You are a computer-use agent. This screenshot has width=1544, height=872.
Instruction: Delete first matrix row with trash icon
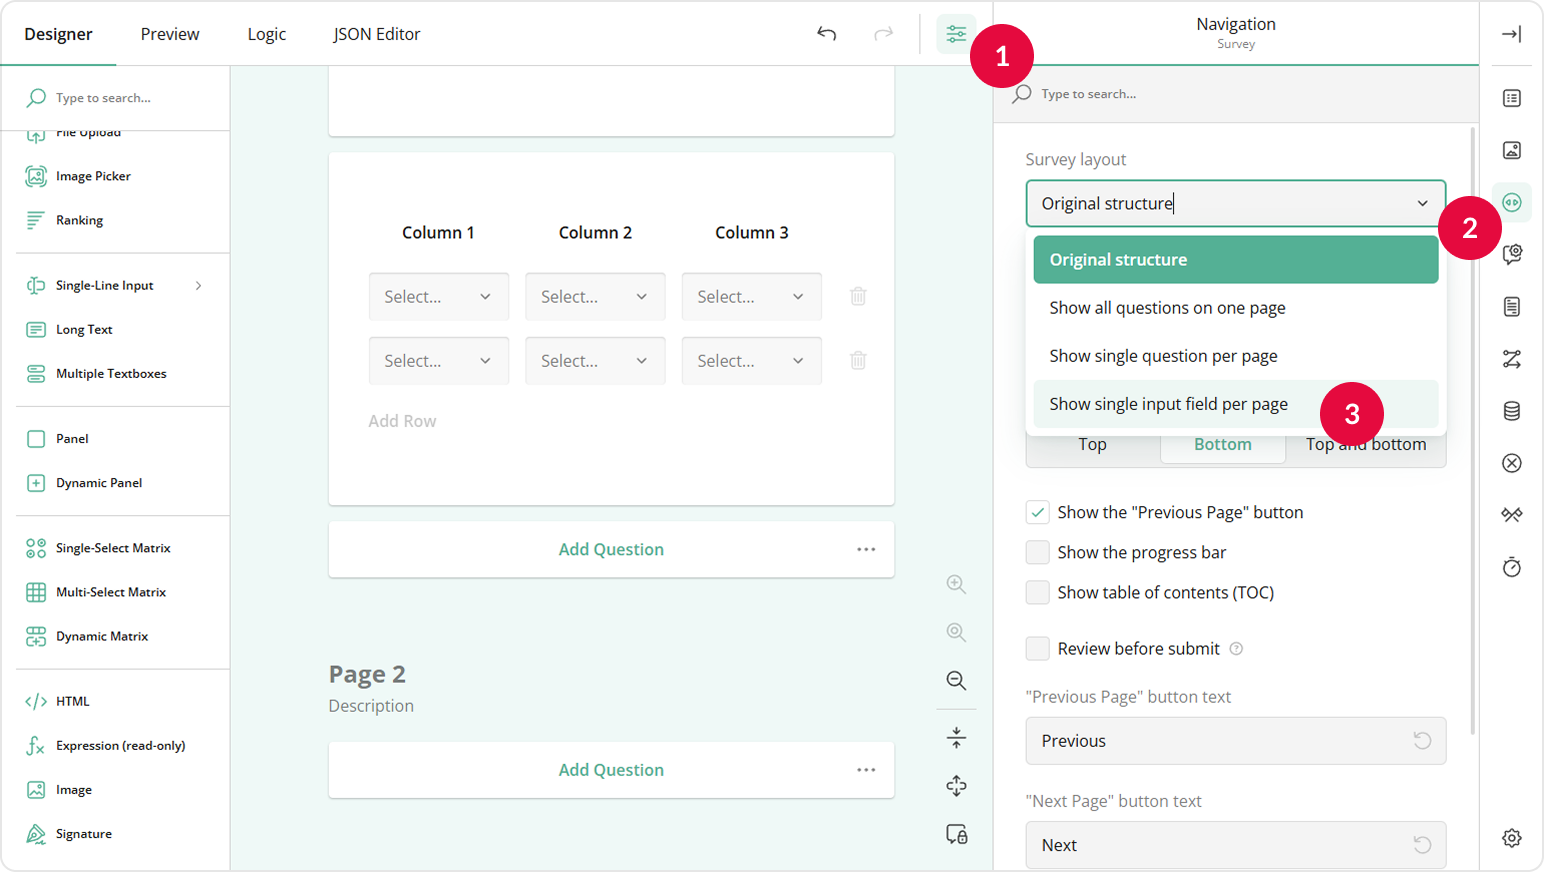tap(858, 296)
